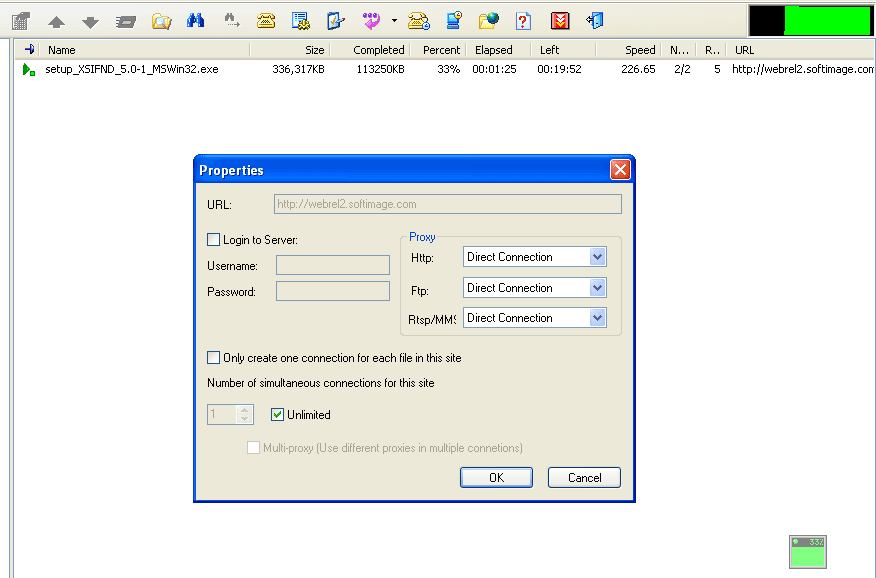Open the Http proxy dropdown
This screenshot has height=578, width=876.
[x=597, y=257]
